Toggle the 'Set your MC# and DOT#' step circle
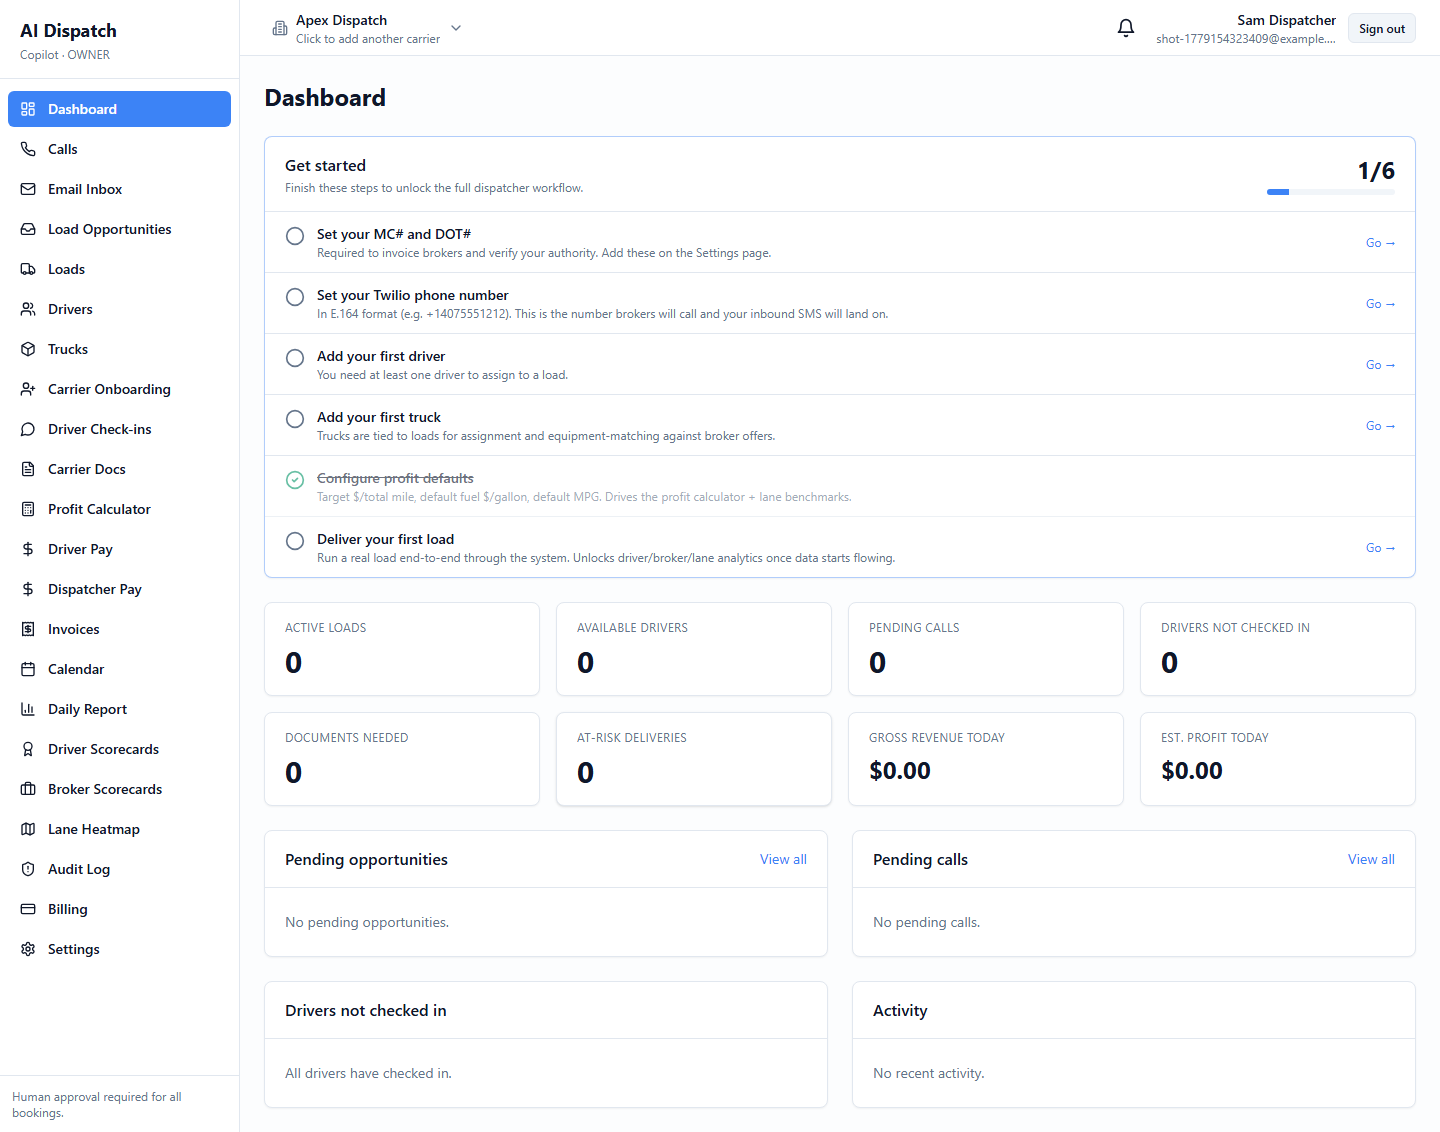1440x1132 pixels. (295, 236)
